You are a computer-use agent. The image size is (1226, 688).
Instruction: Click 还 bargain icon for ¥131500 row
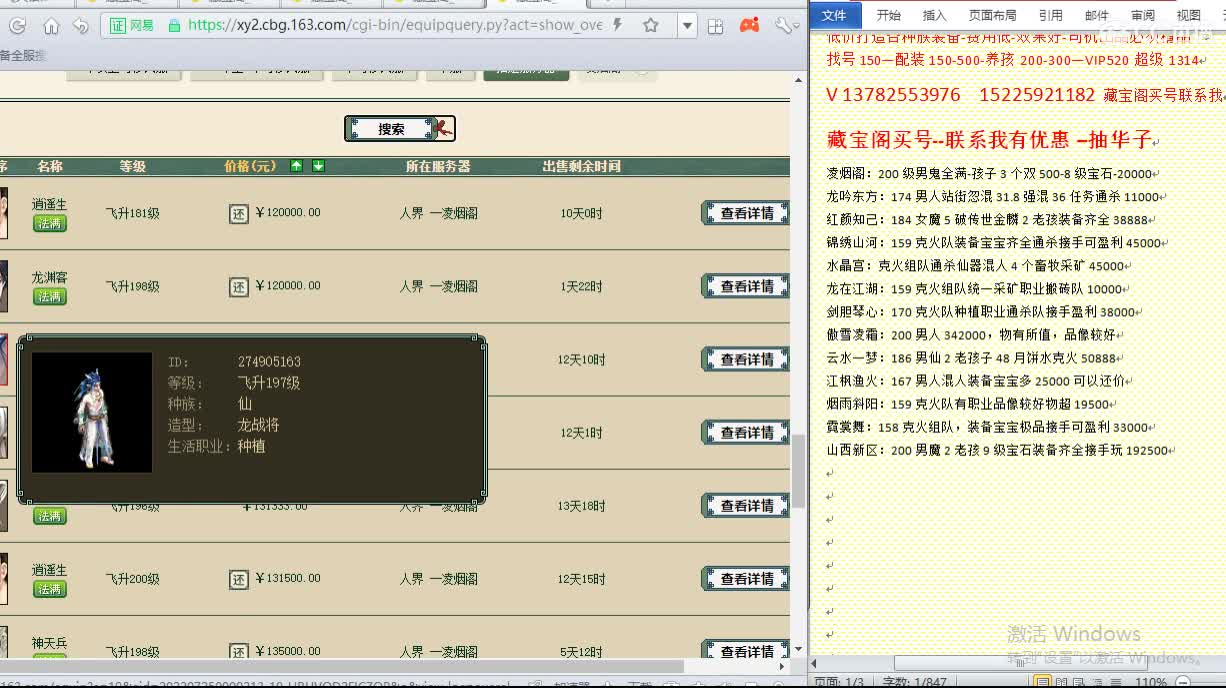pos(239,579)
